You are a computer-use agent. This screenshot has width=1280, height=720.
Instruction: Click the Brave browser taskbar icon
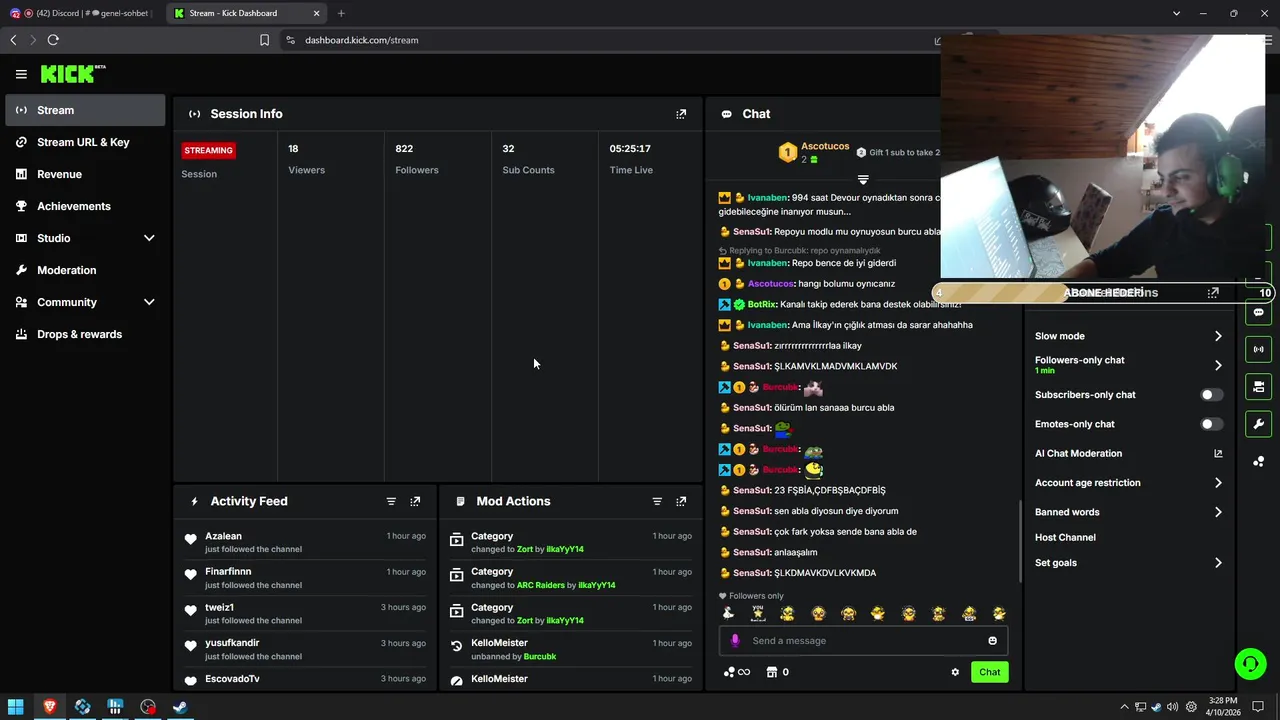coord(49,707)
